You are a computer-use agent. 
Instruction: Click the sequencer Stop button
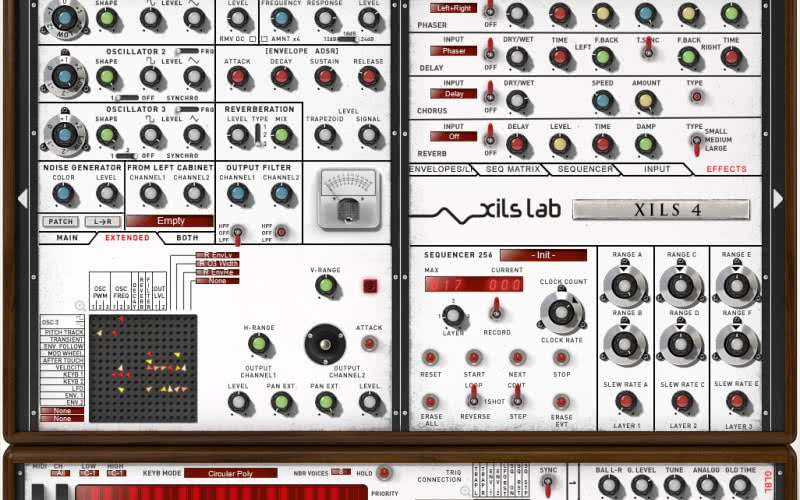click(561, 357)
